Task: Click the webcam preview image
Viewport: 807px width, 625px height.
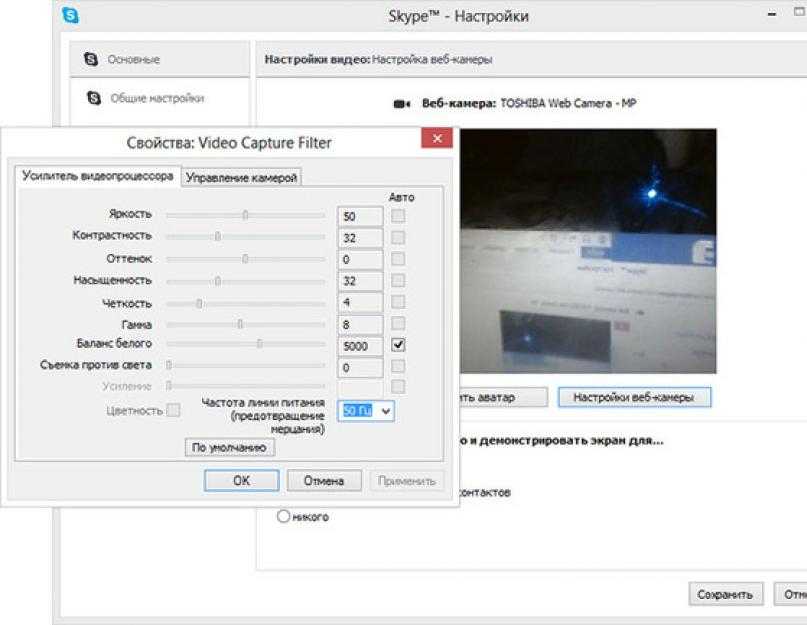Action: pyautogui.click(x=588, y=251)
